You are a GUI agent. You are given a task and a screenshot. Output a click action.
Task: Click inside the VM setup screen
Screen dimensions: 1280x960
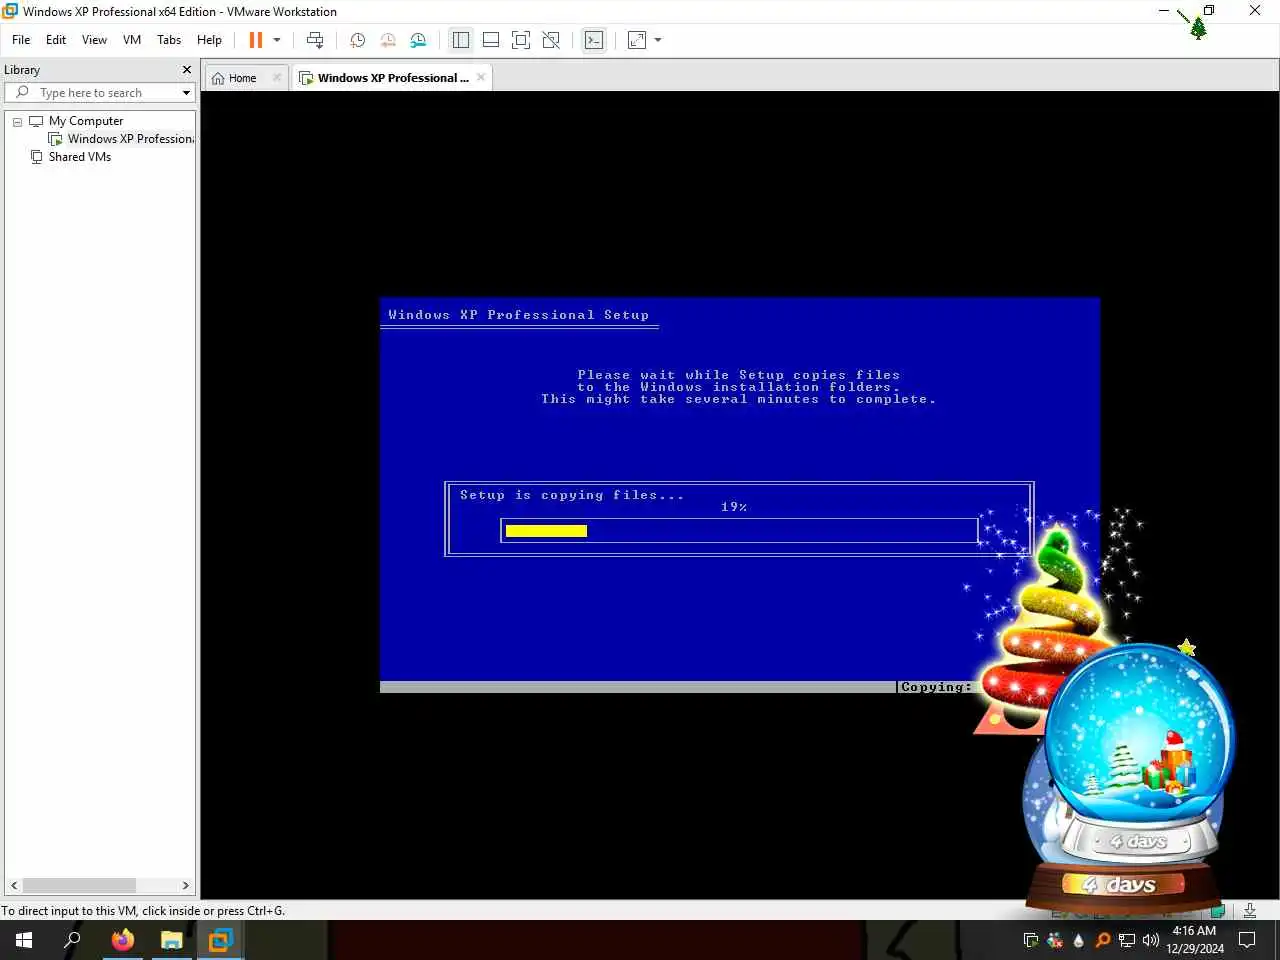(x=740, y=495)
